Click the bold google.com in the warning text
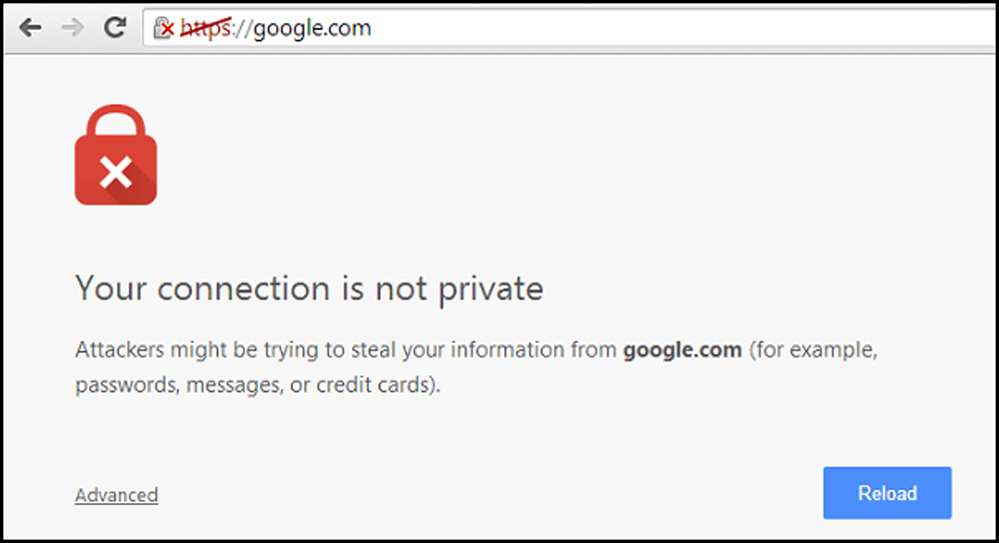The image size is (999, 543). click(682, 350)
